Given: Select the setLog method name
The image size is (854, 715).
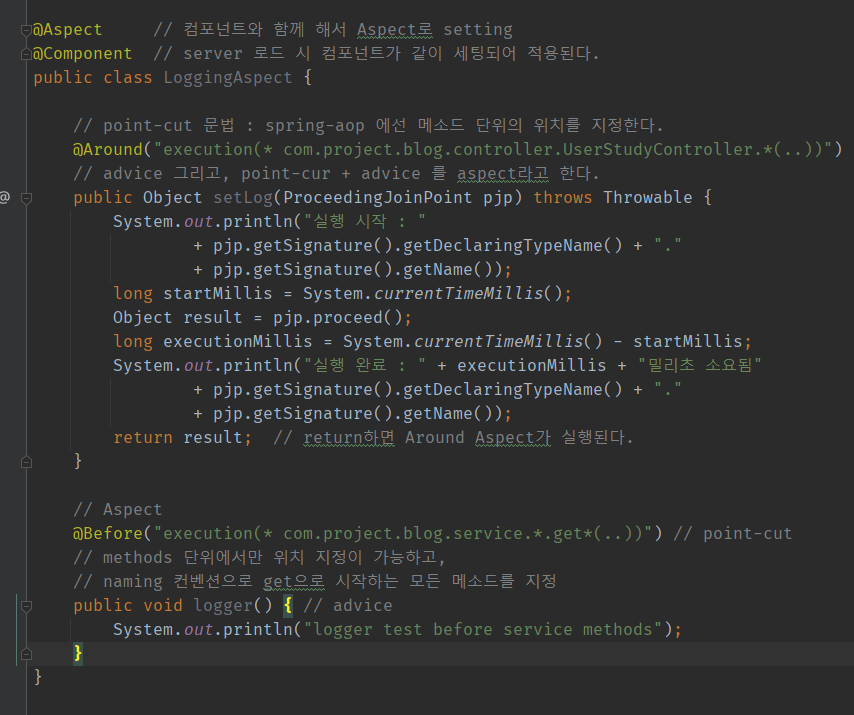Looking at the screenshot, I should click(x=243, y=197).
